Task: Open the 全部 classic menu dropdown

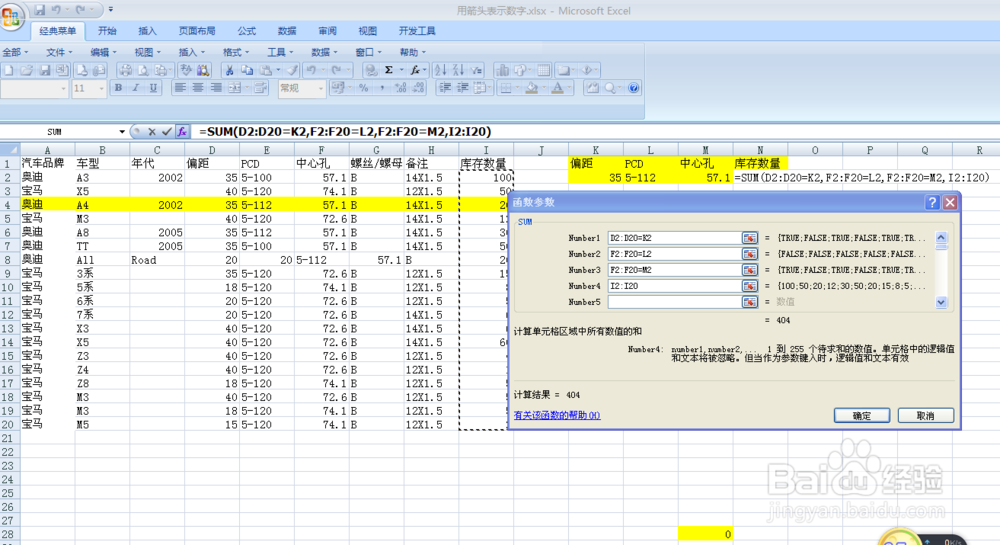Action: [x=15, y=52]
